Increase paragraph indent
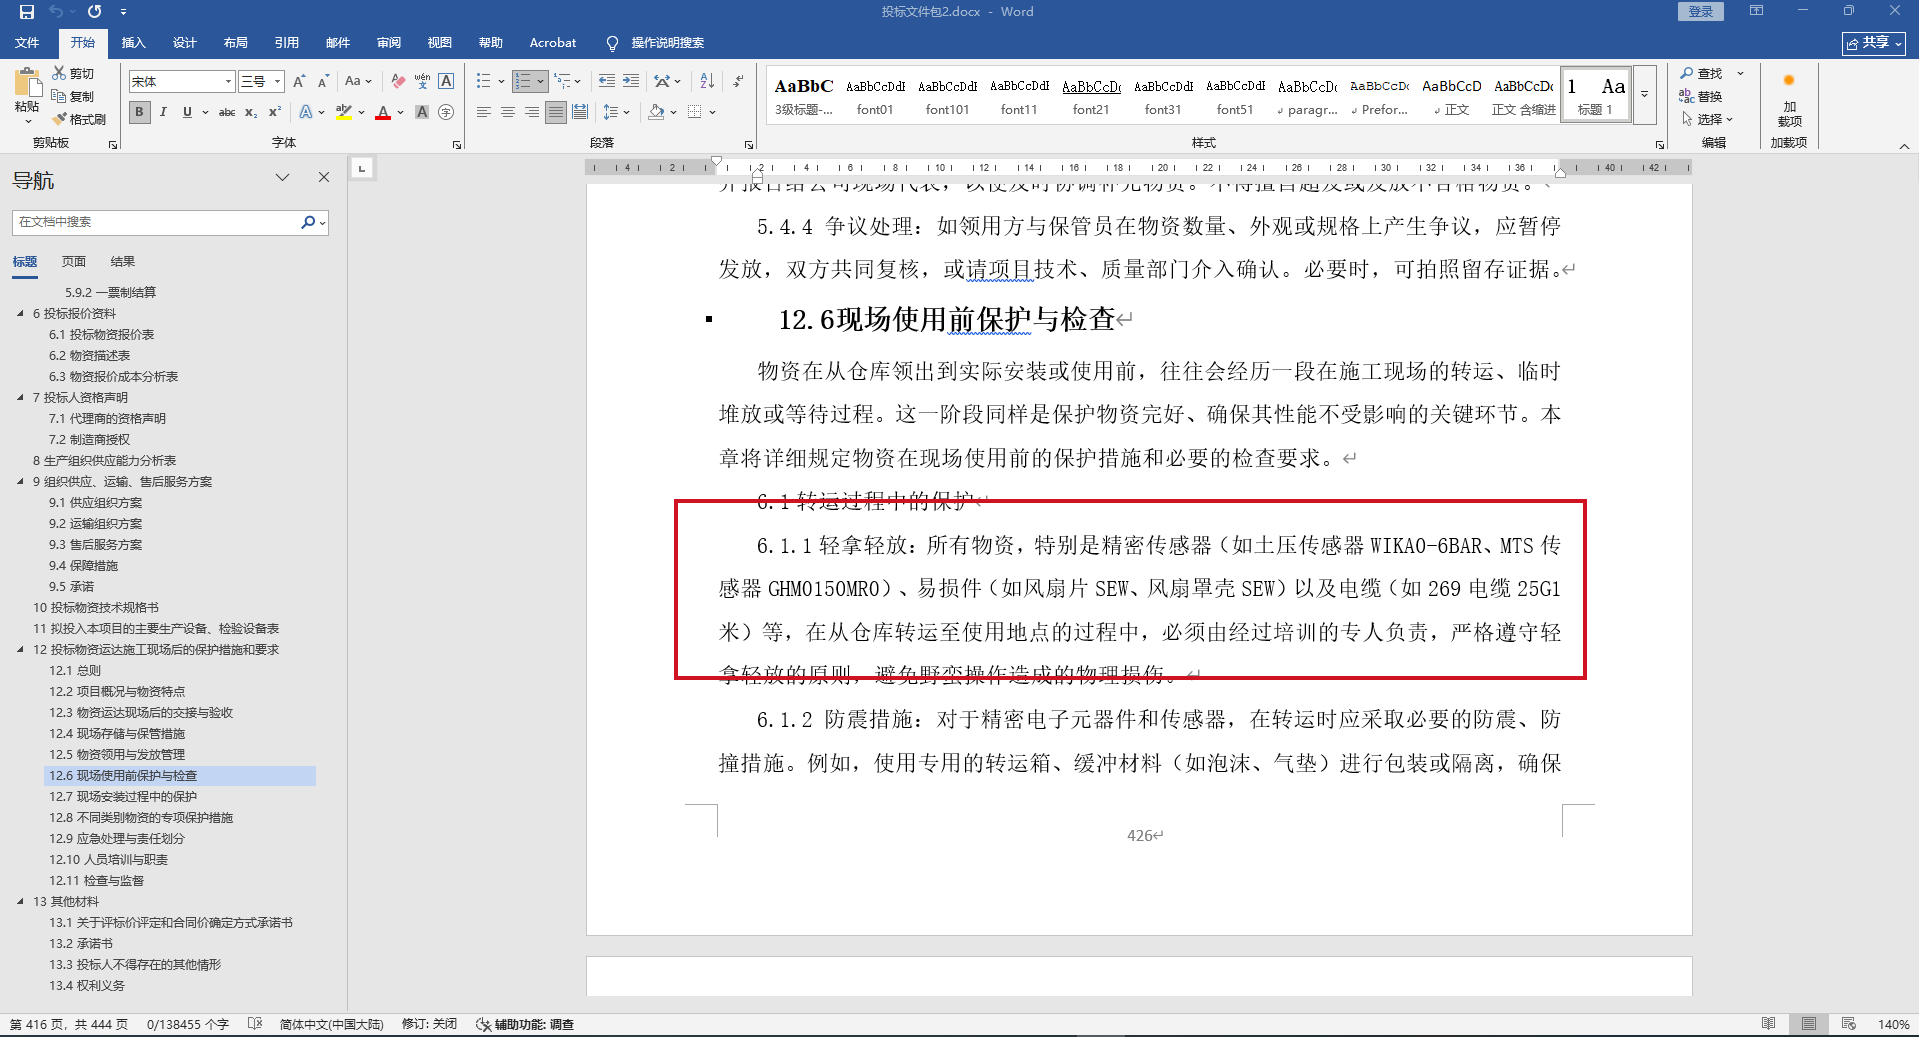The width and height of the screenshot is (1919, 1037). [x=631, y=81]
